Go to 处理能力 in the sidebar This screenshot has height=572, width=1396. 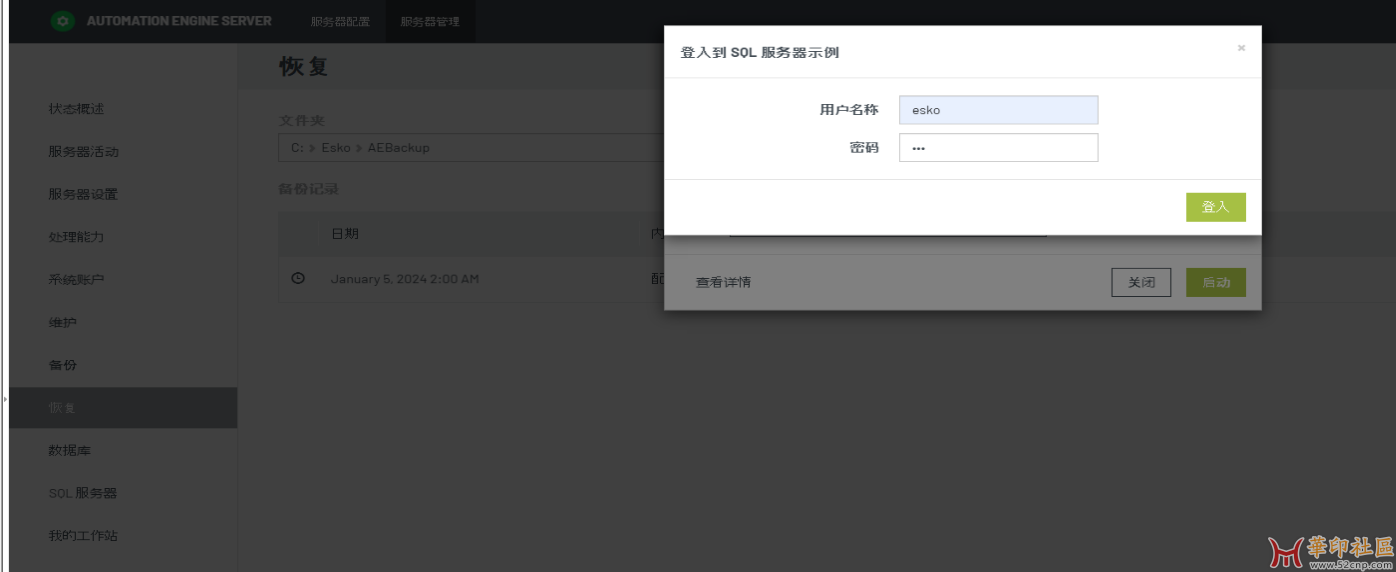click(76, 237)
